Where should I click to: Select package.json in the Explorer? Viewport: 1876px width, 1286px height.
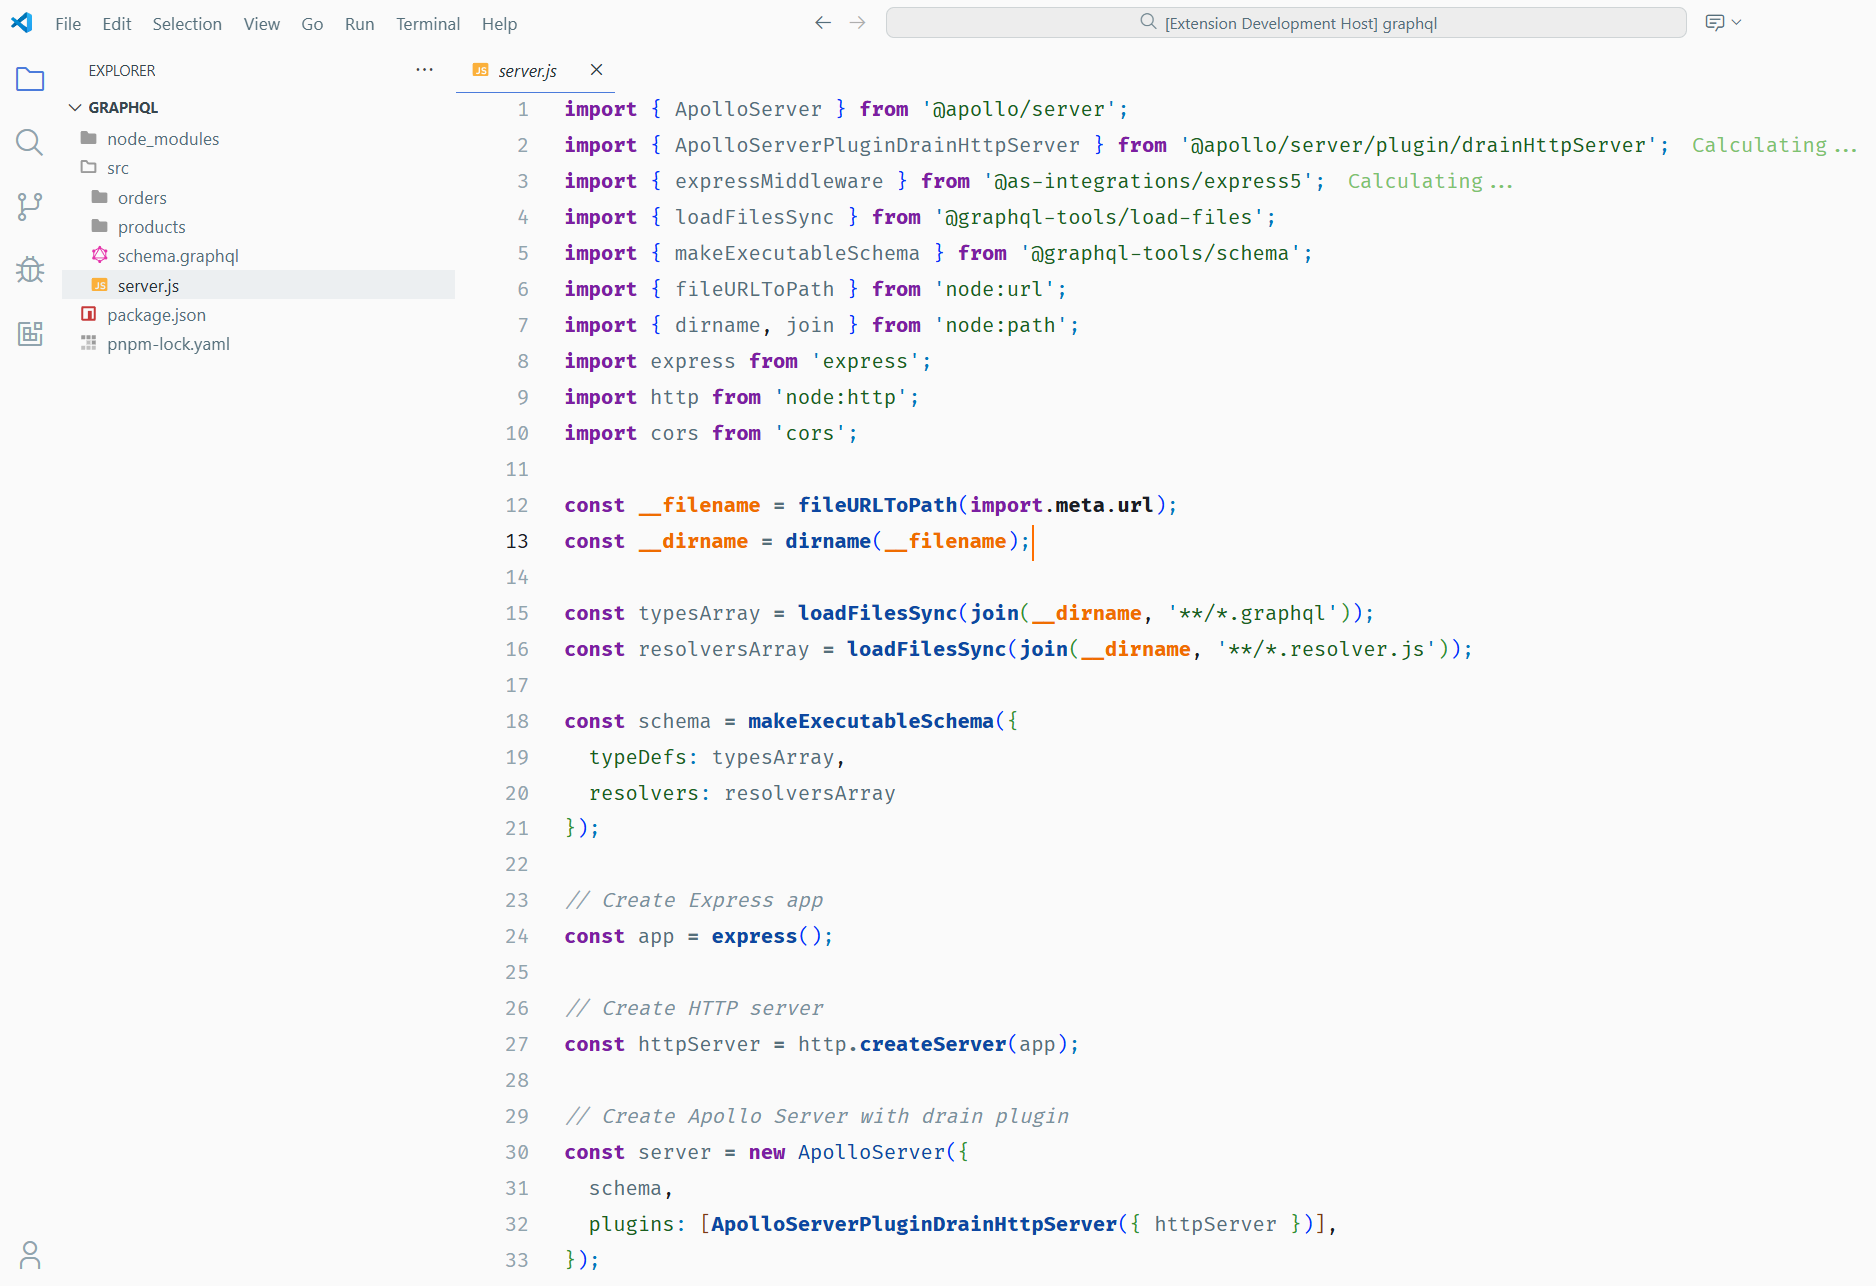coord(156,314)
